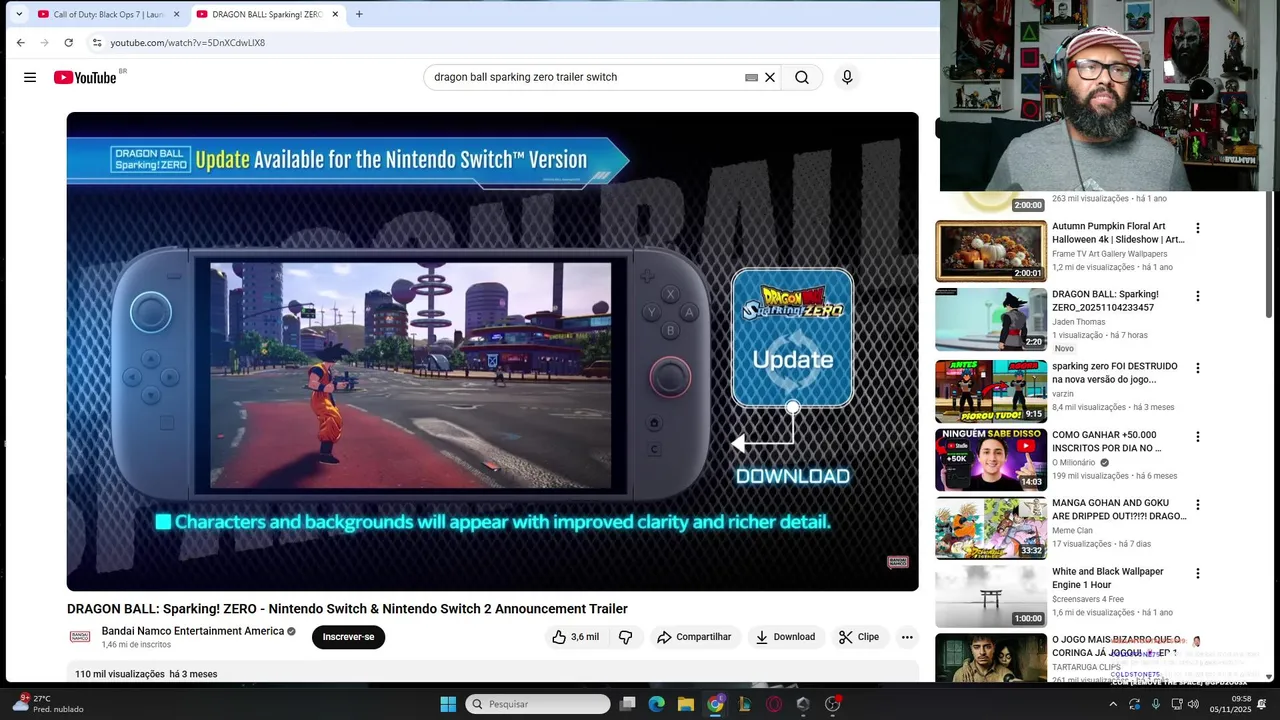Image resolution: width=1280 pixels, height=720 pixels.
Task: Switch to the Call of Duty: Black Ops 7 tab
Action: coord(109,14)
